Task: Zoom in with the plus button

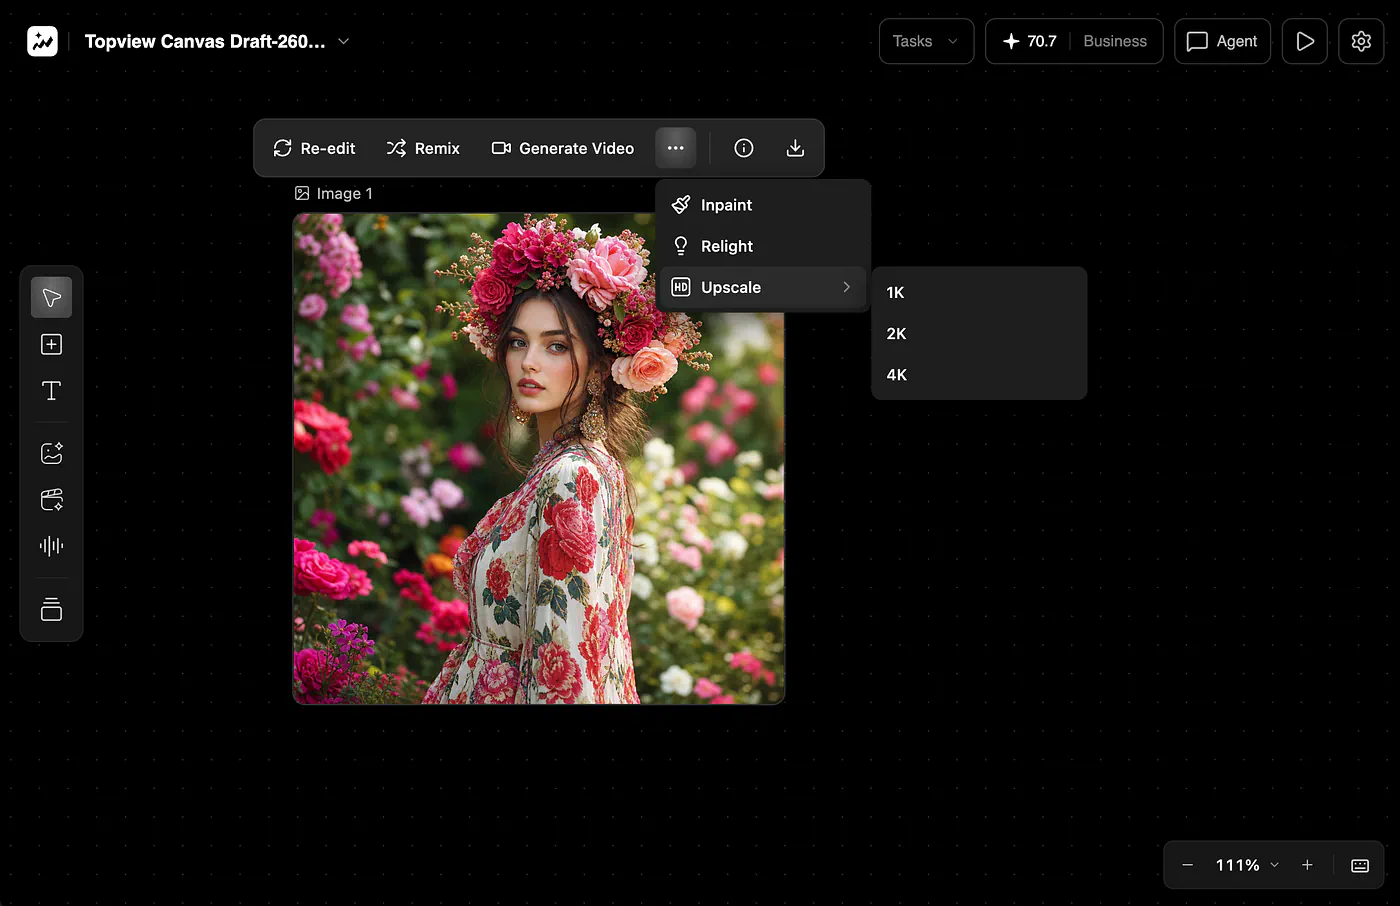Action: pyautogui.click(x=1307, y=865)
